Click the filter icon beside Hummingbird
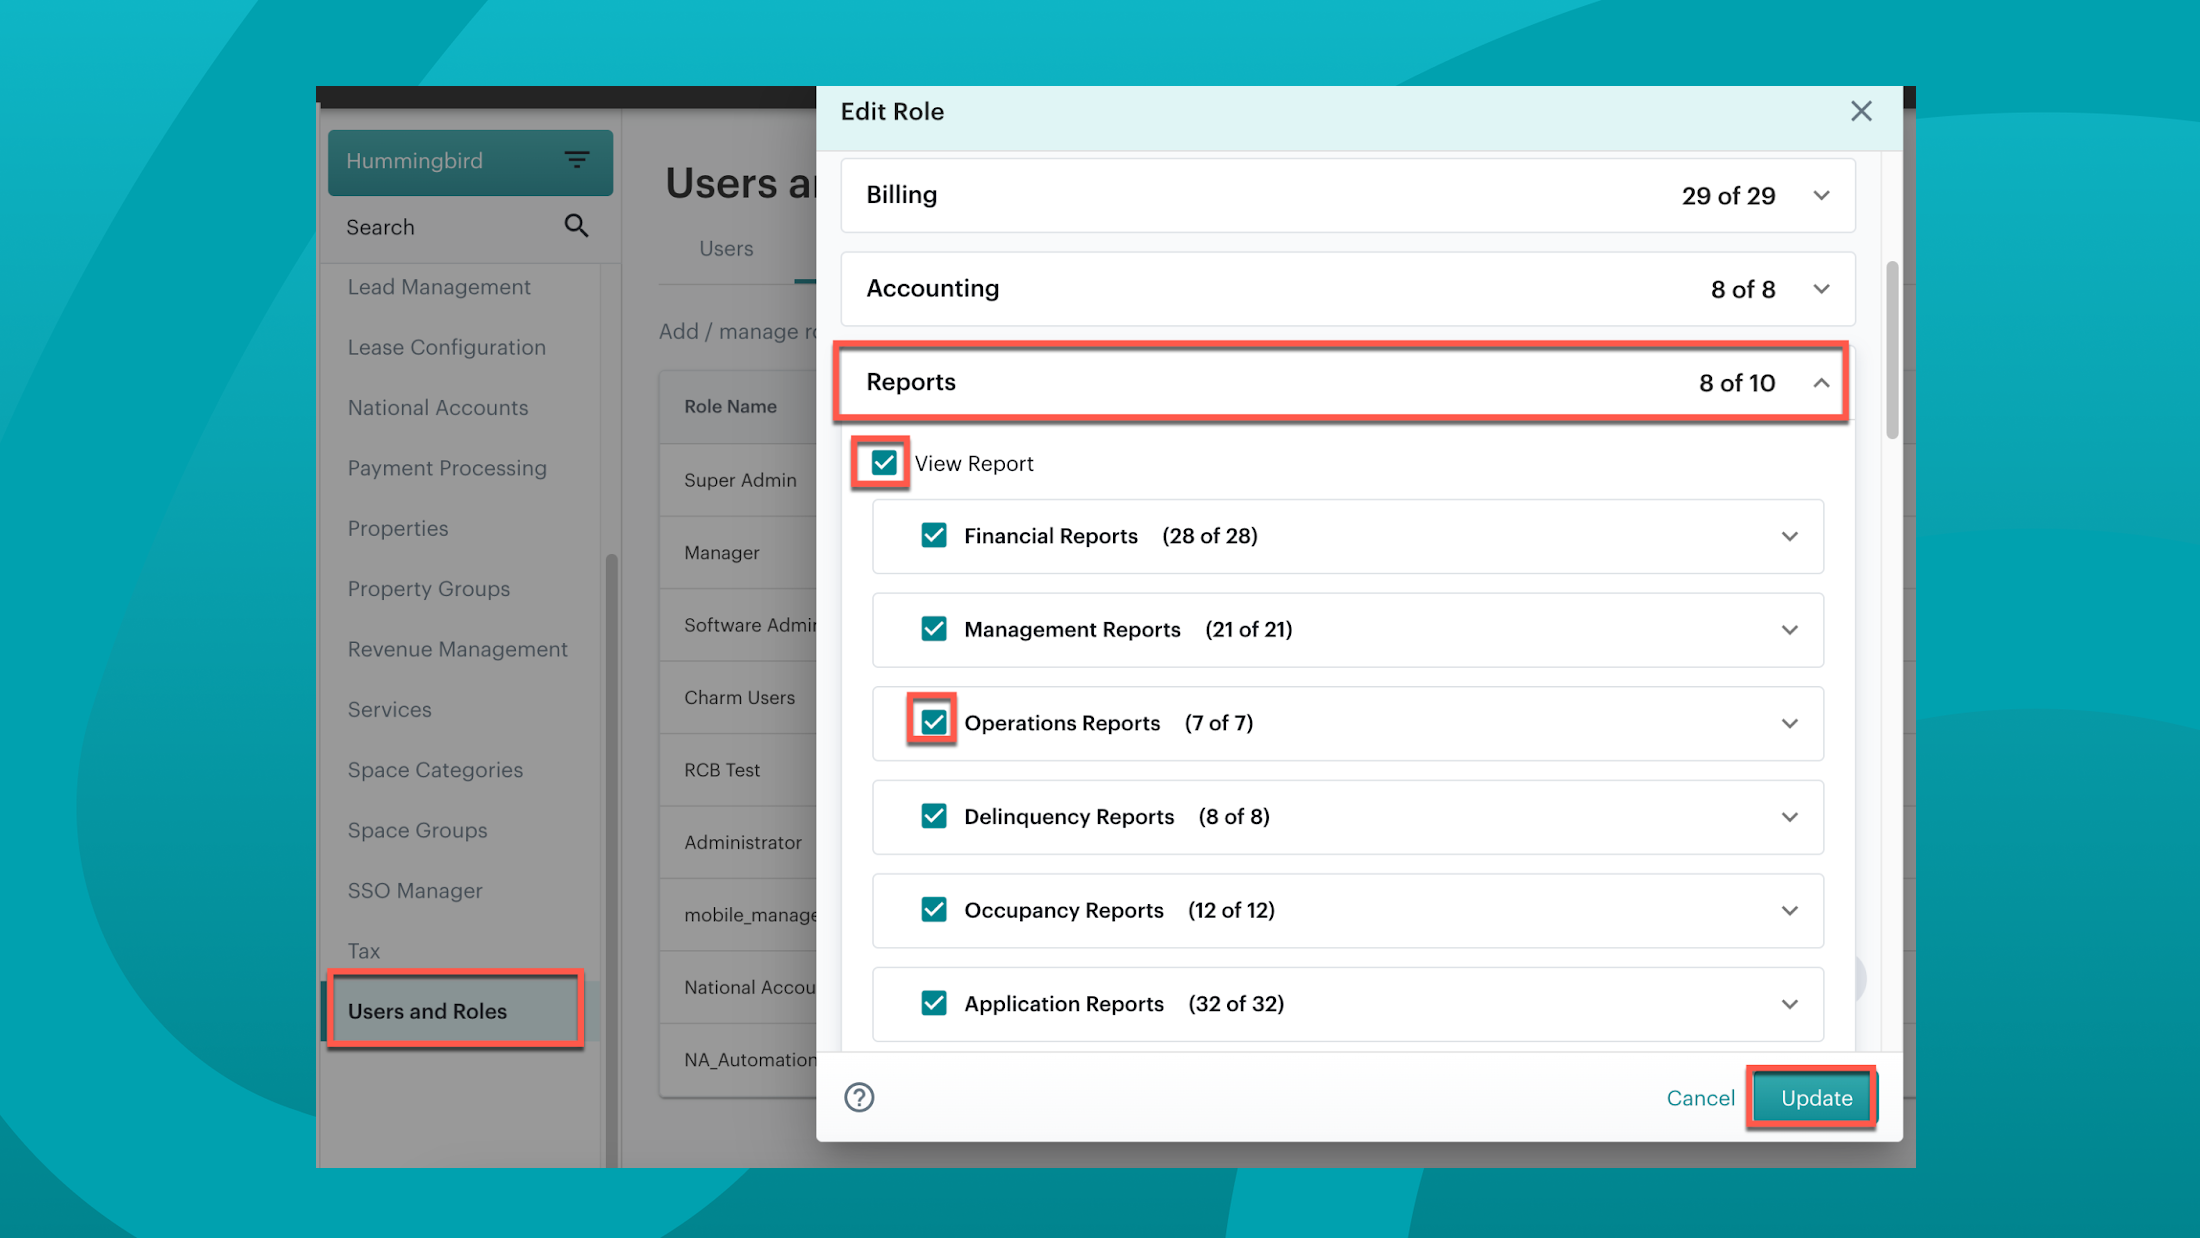The height and width of the screenshot is (1238, 2200). pyautogui.click(x=577, y=160)
